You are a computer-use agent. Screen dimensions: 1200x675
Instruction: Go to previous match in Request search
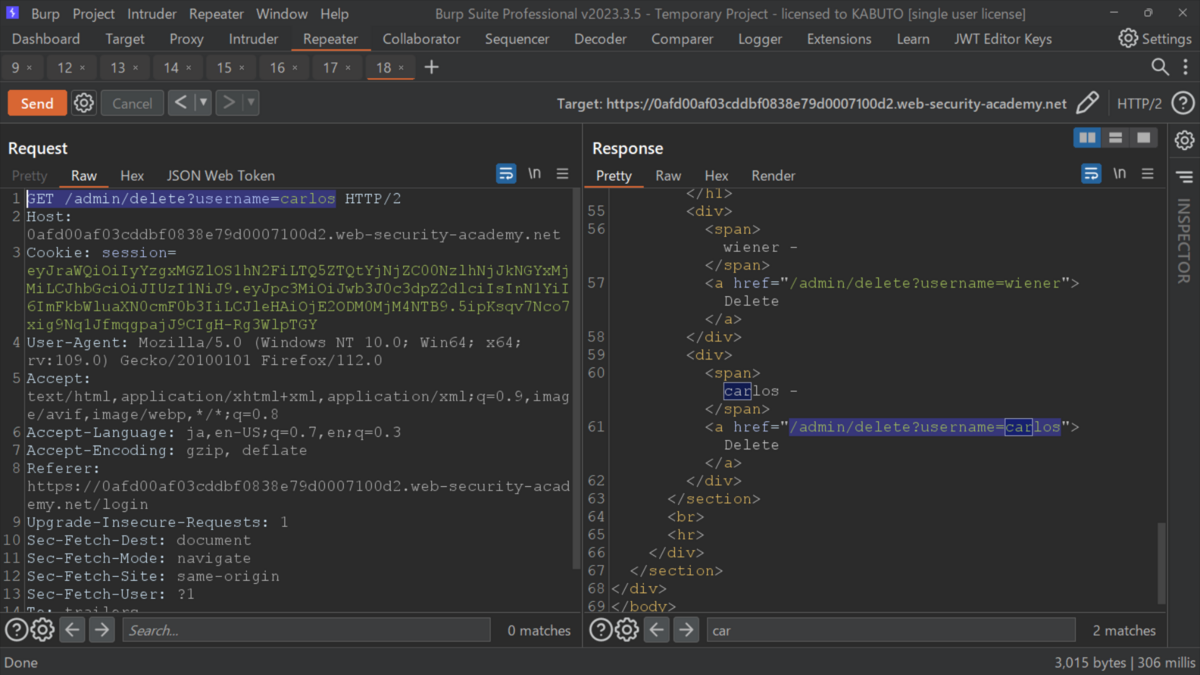pyautogui.click(x=72, y=630)
